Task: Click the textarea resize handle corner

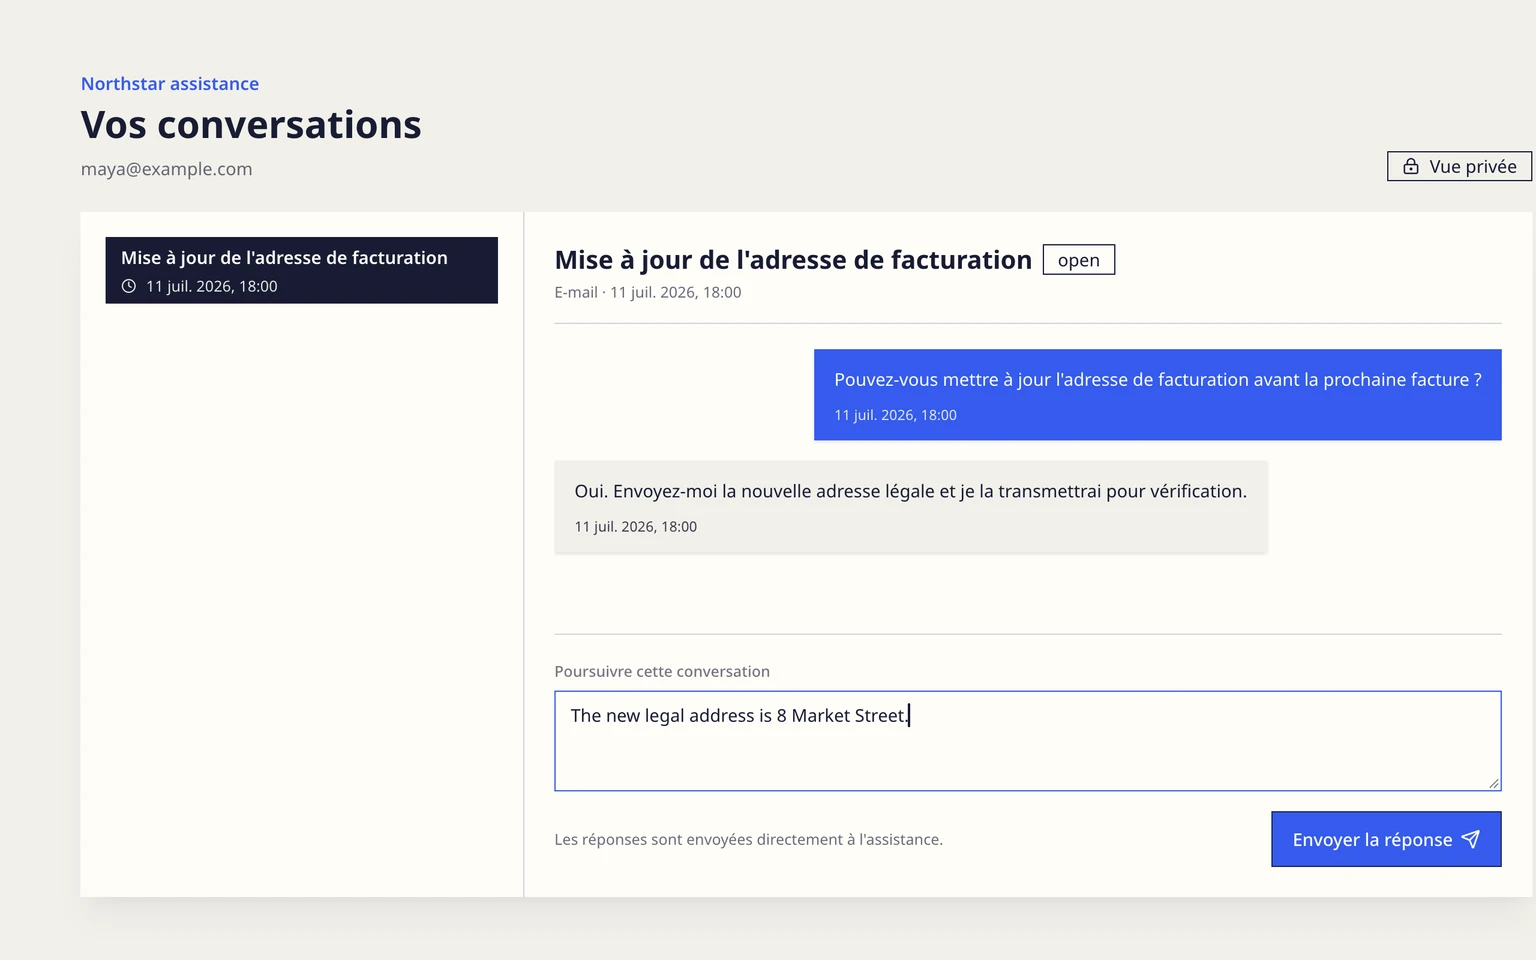Action: 1494,783
